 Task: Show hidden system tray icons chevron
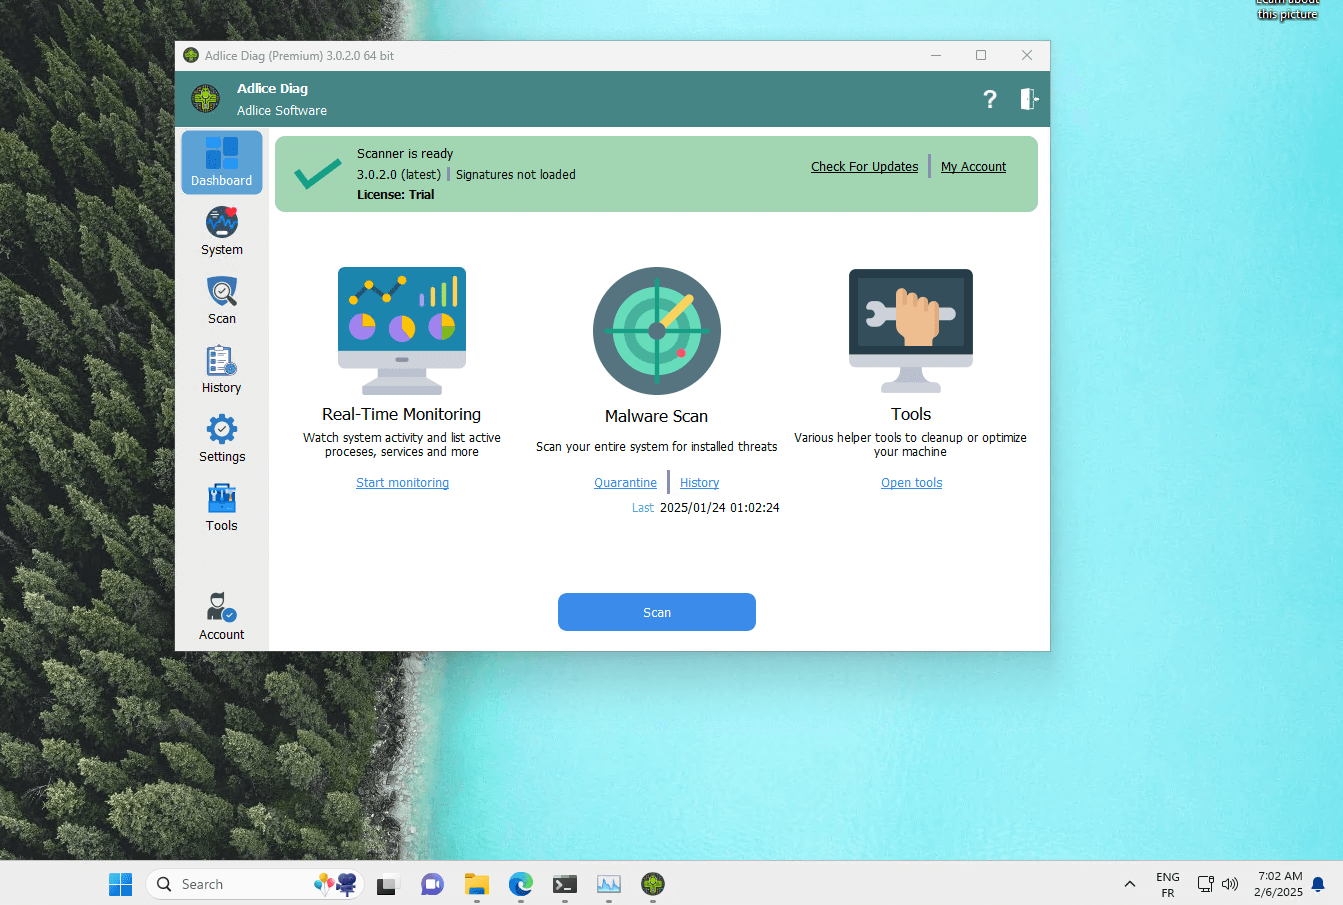click(1129, 884)
